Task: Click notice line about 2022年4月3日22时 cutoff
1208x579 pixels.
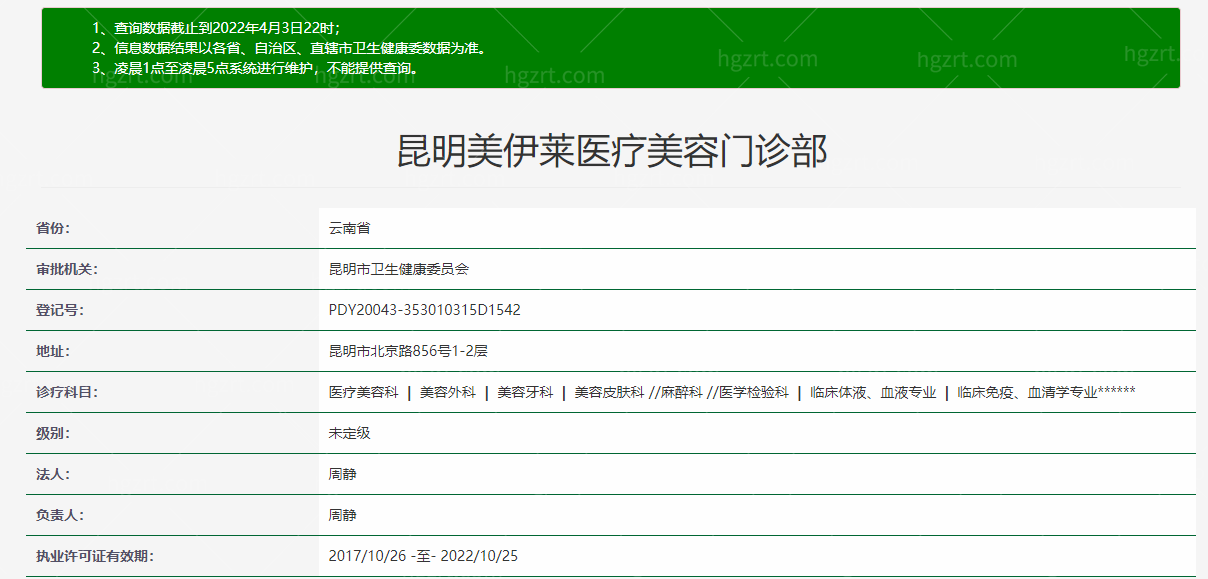Action: point(216,27)
